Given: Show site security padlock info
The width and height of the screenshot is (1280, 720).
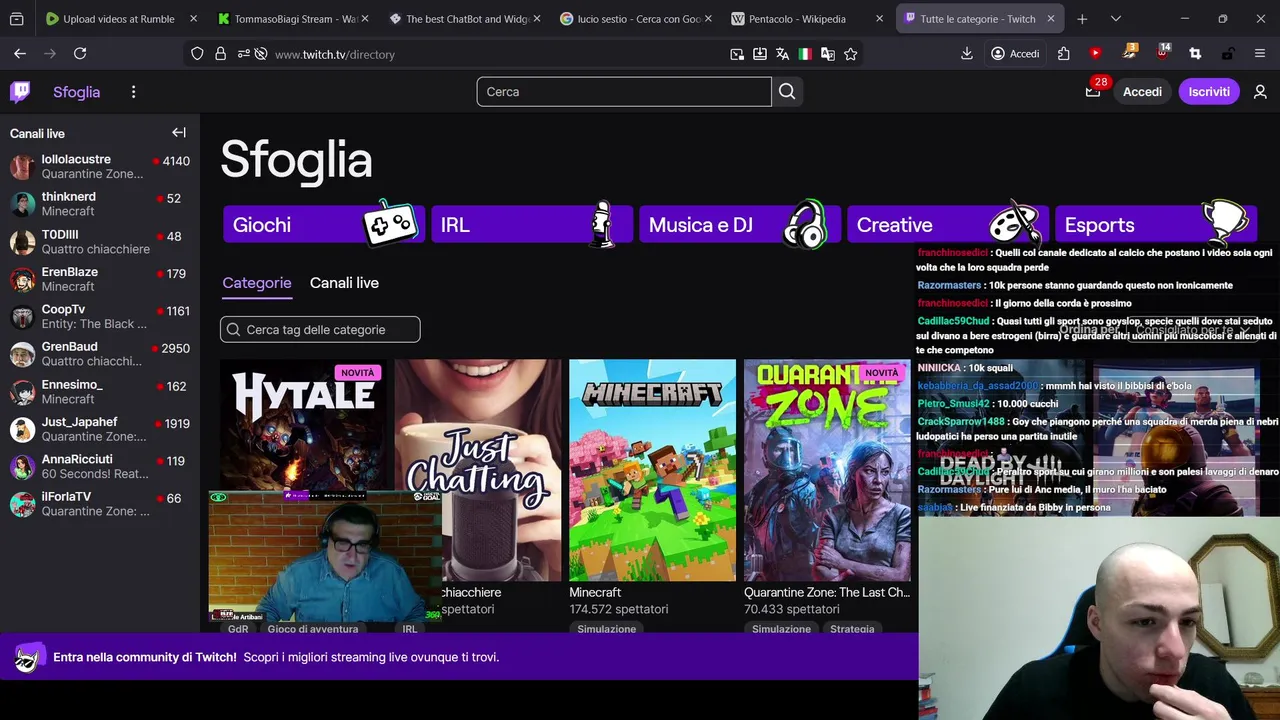Looking at the screenshot, I should coord(220,54).
